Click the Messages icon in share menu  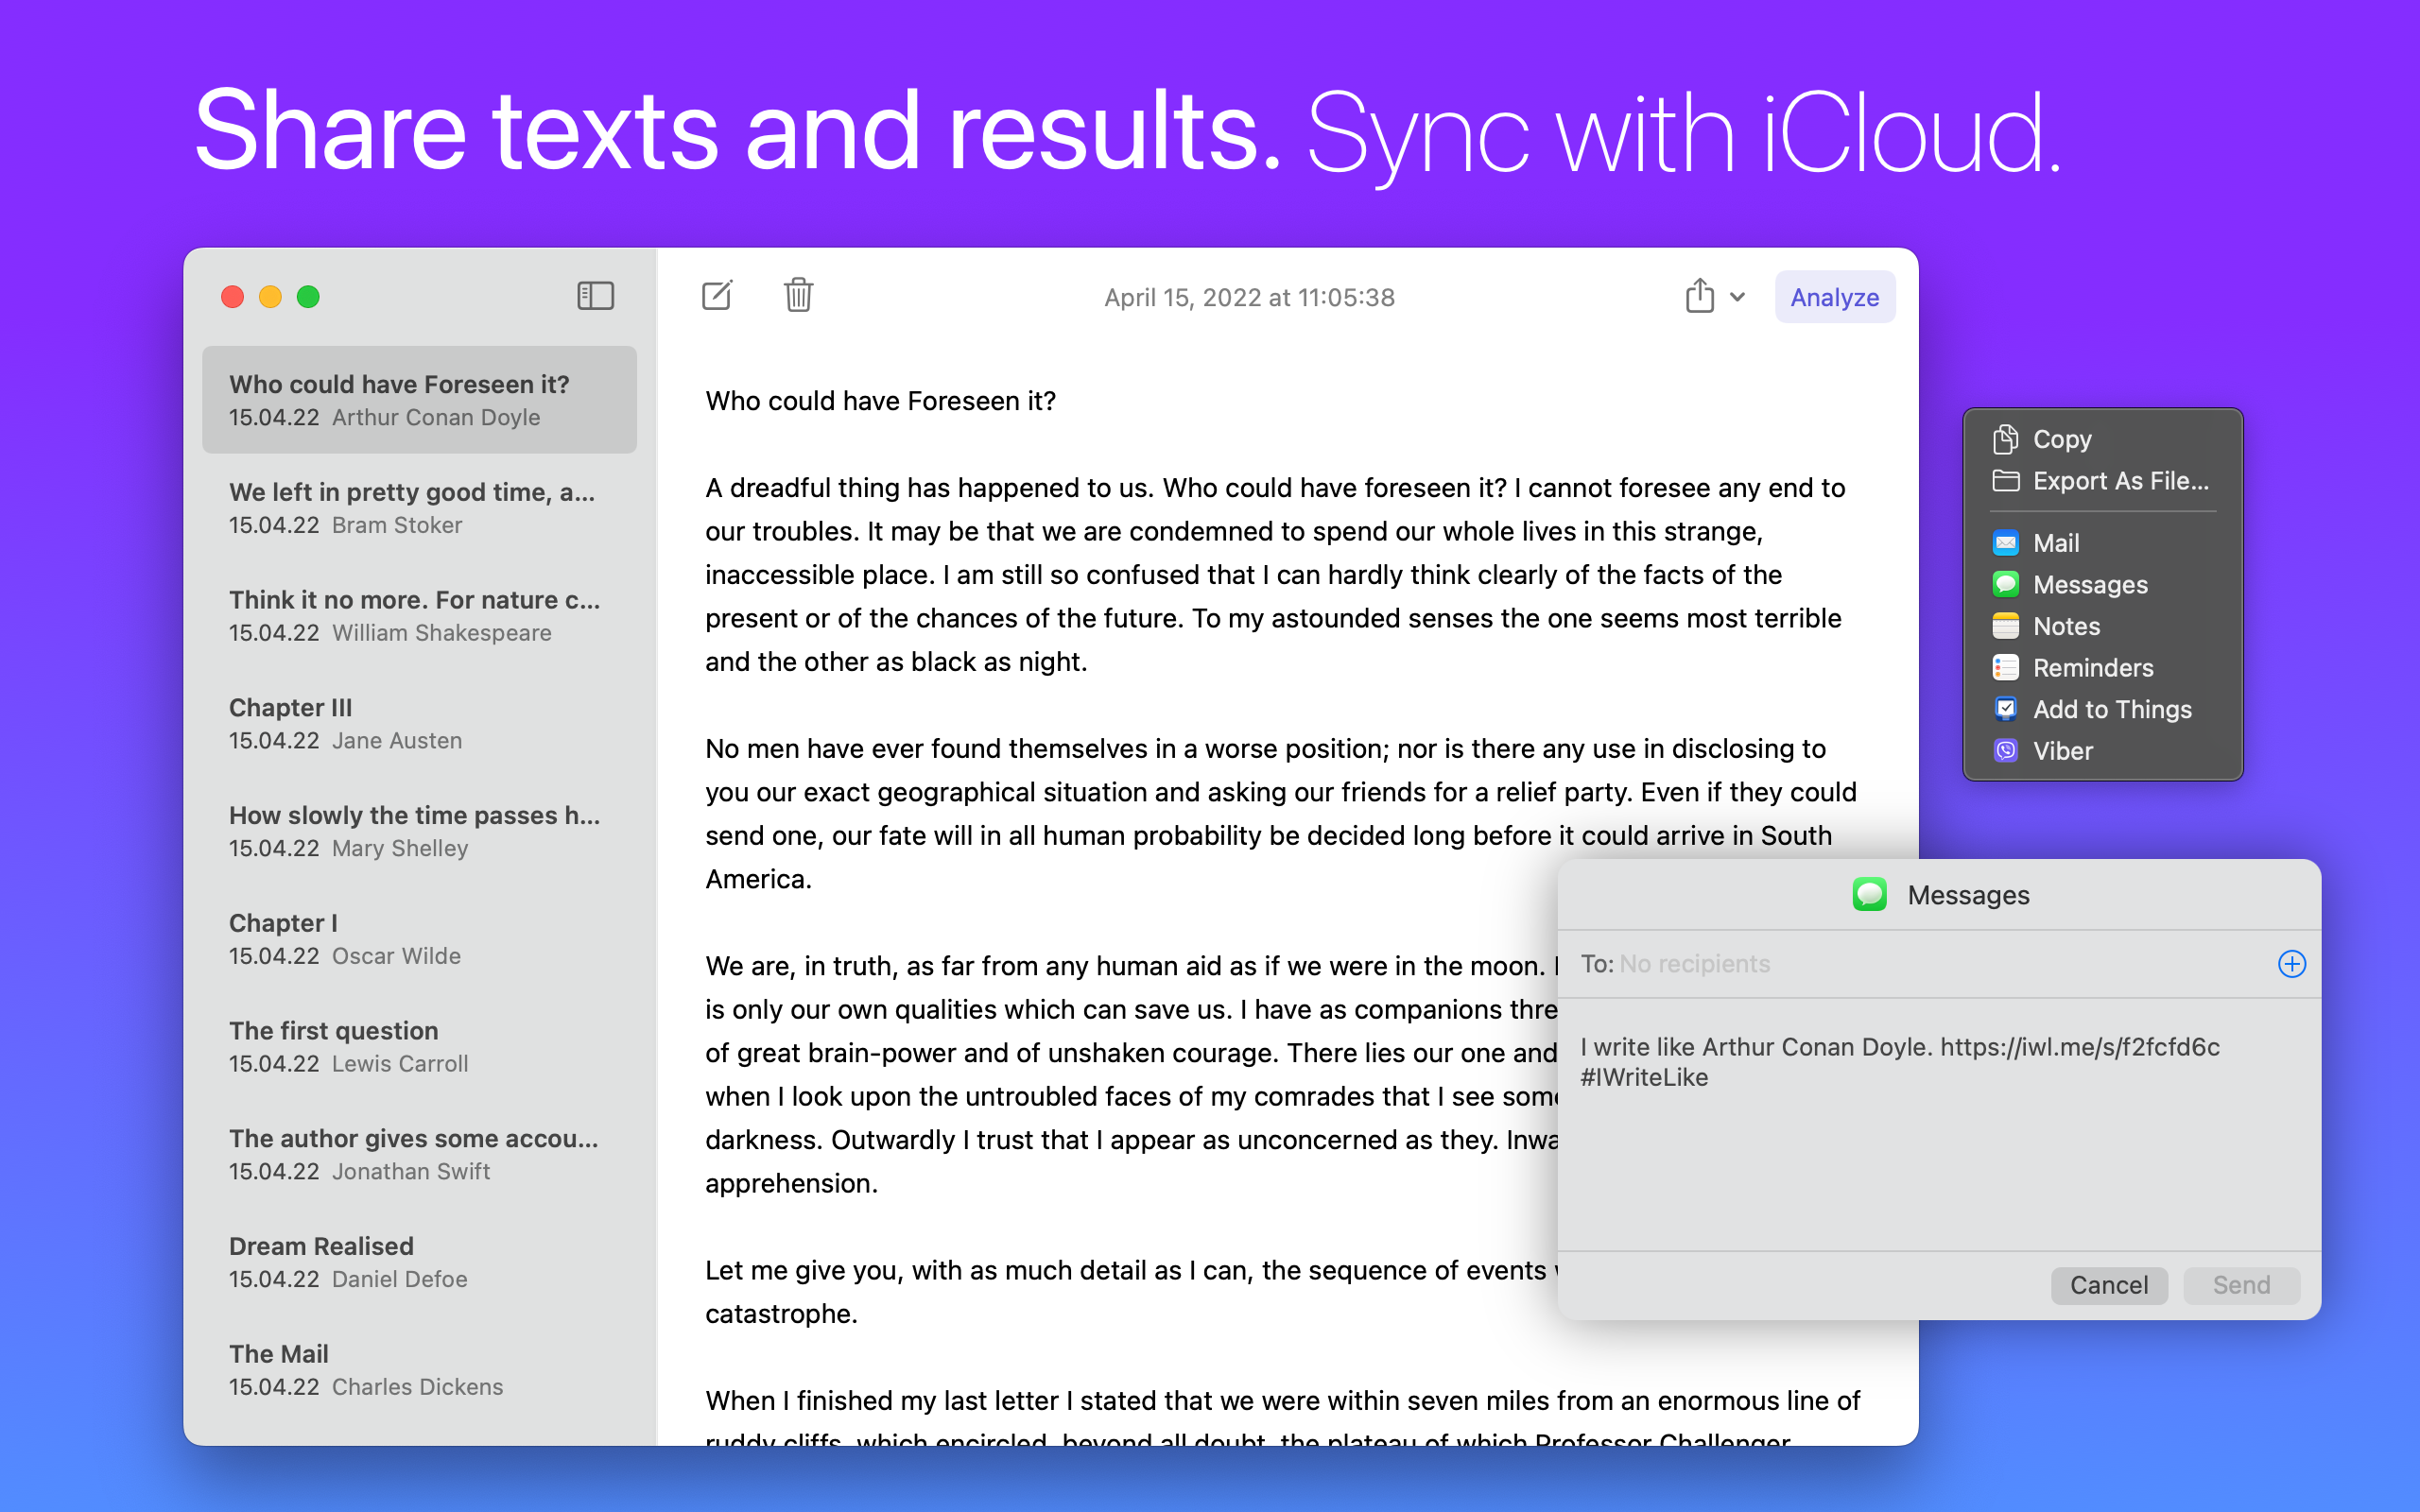pos(2005,584)
